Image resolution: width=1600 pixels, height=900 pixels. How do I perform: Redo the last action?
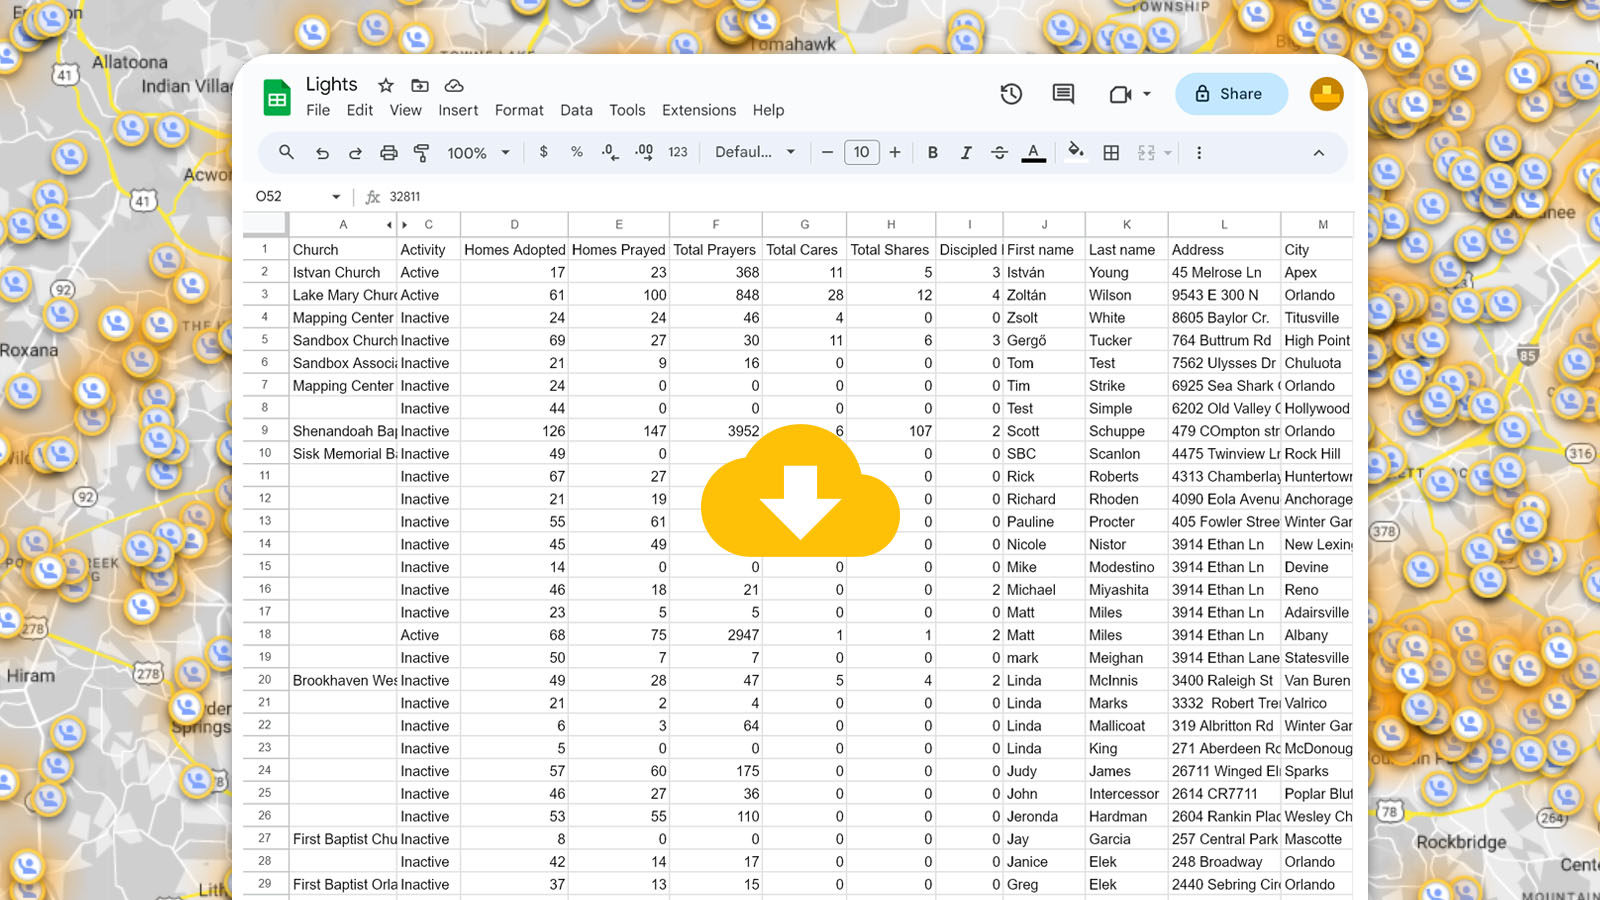pos(355,153)
